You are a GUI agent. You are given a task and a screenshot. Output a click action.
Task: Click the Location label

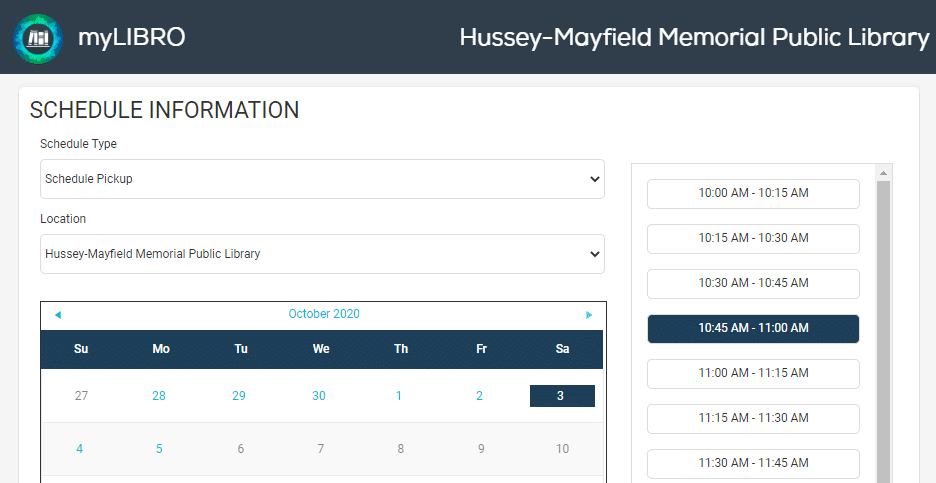pos(63,219)
